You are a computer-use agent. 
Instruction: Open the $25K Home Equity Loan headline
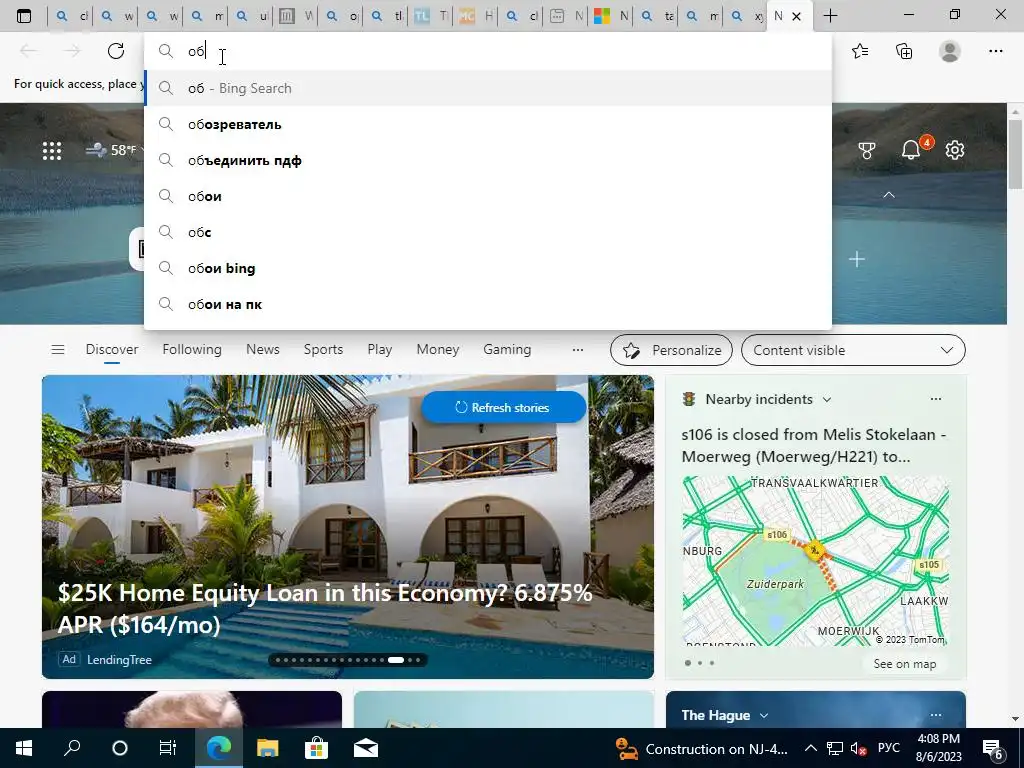(325, 609)
